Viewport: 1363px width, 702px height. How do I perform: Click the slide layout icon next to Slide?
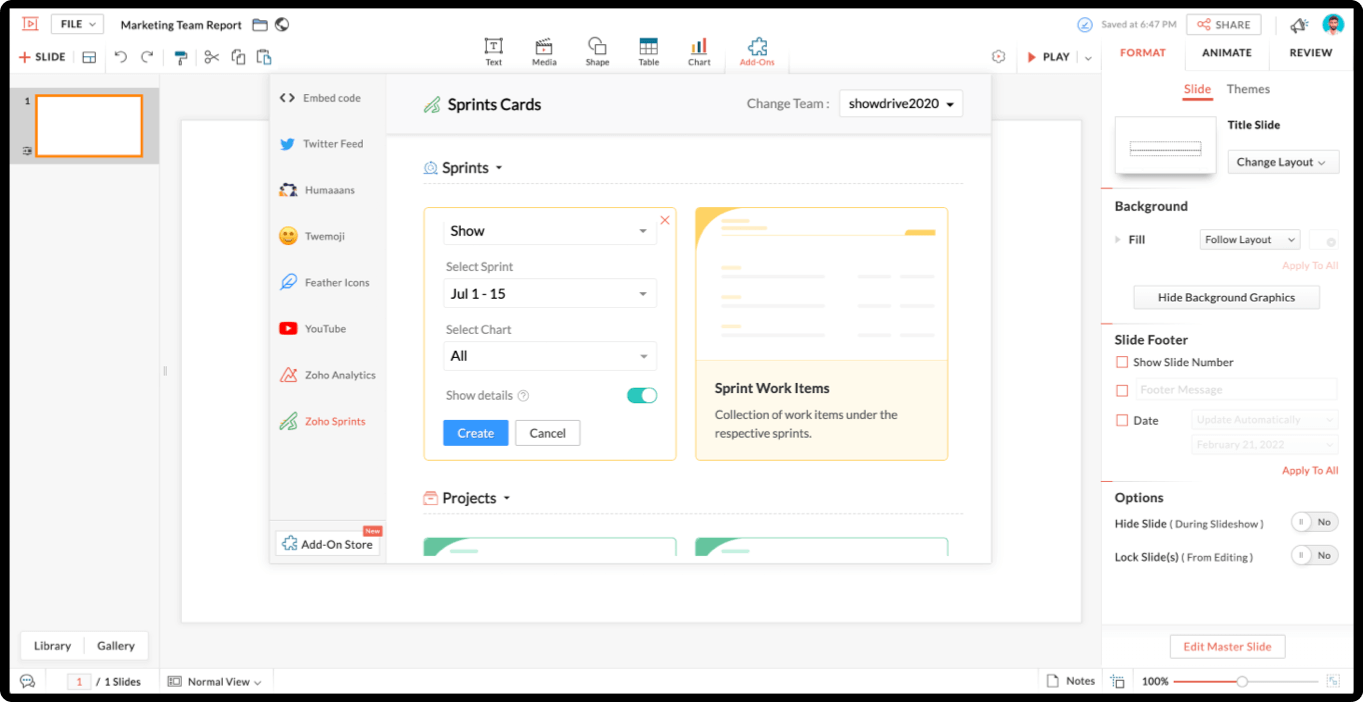pyautogui.click(x=89, y=57)
